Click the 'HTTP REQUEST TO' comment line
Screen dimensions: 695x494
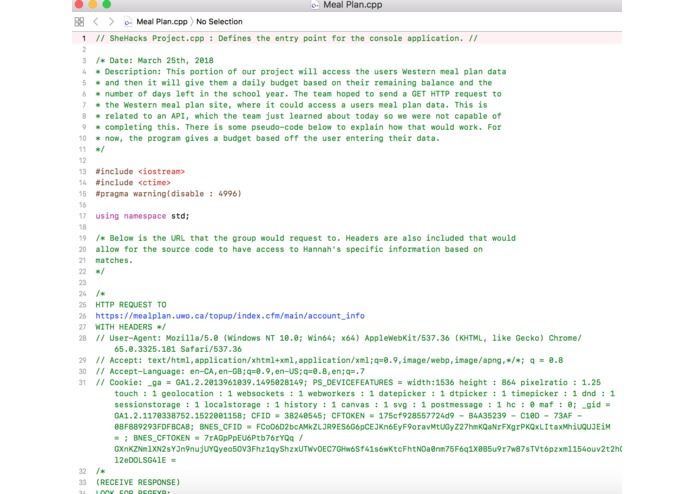point(131,305)
